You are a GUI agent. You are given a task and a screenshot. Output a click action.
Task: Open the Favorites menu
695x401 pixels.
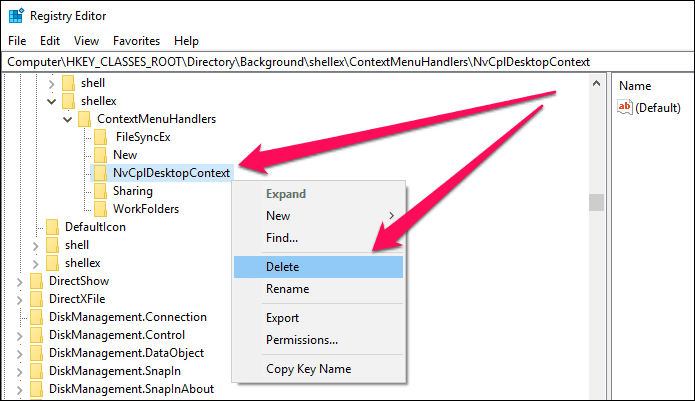[136, 41]
